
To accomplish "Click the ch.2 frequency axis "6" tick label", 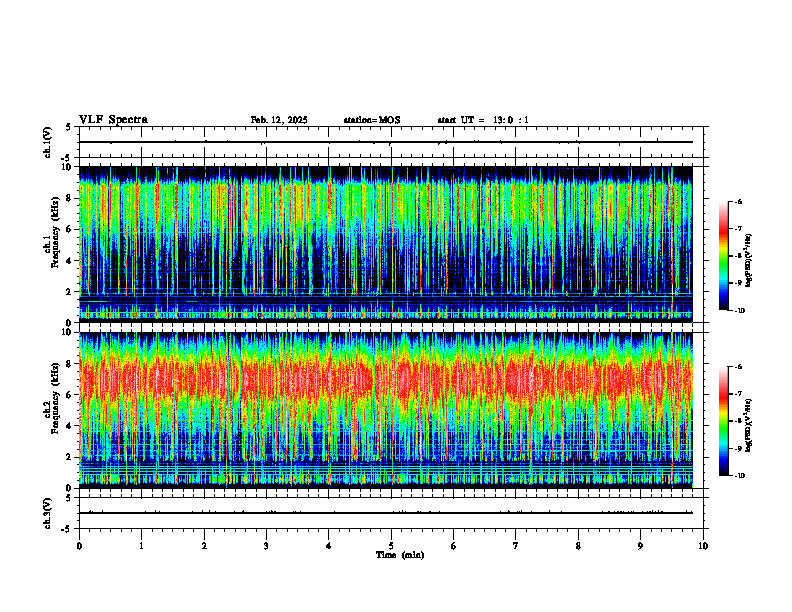I will 70,395.
